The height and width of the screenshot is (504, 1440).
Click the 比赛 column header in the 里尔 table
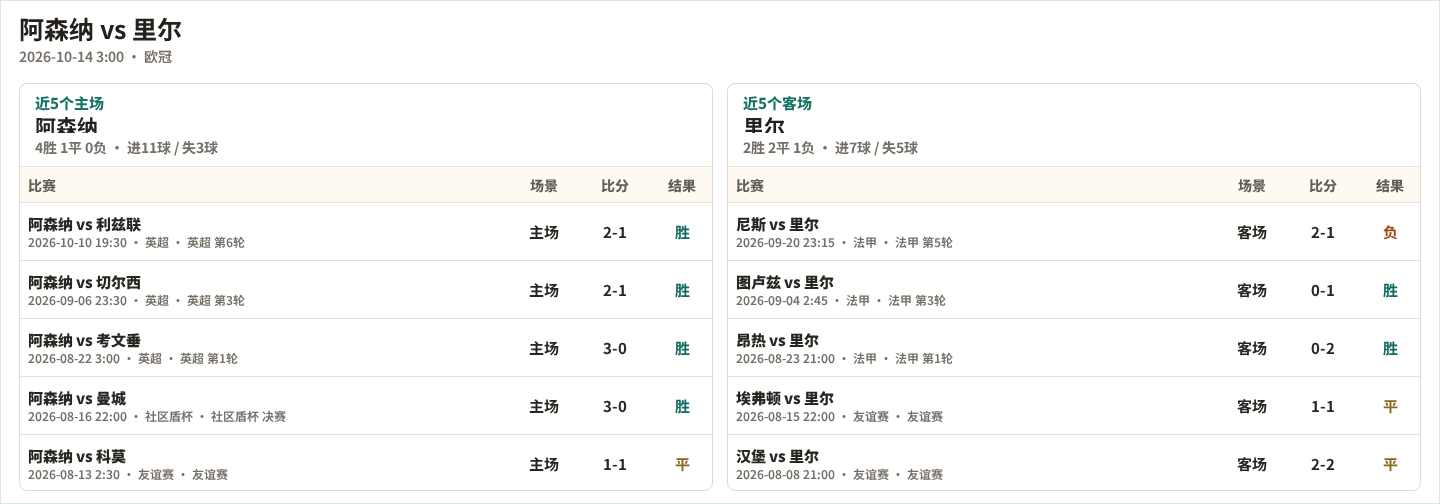click(750, 185)
